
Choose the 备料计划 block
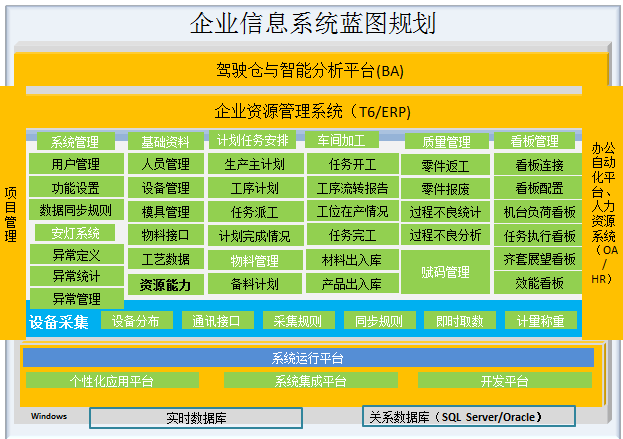tap(255, 284)
